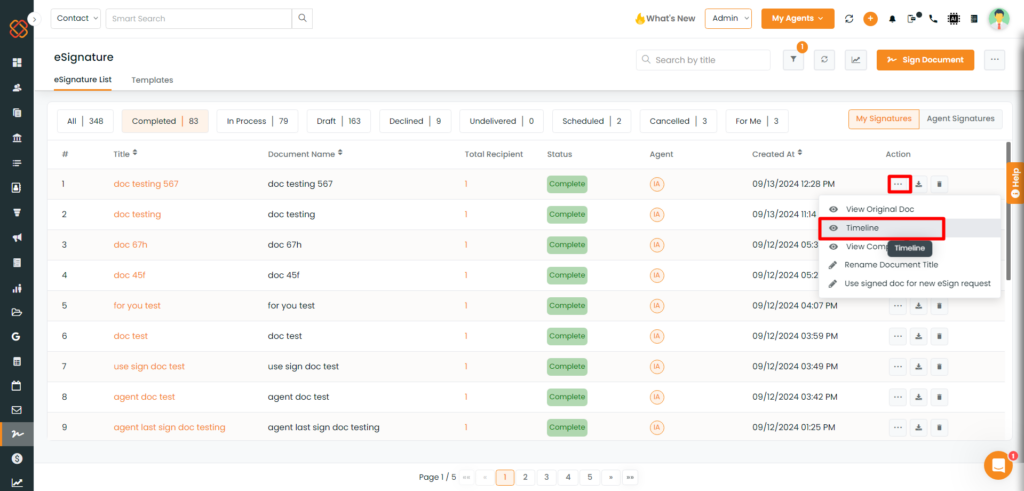This screenshot has height=491, width=1024.
Task: Open the phone dialer icon
Action: [933, 19]
